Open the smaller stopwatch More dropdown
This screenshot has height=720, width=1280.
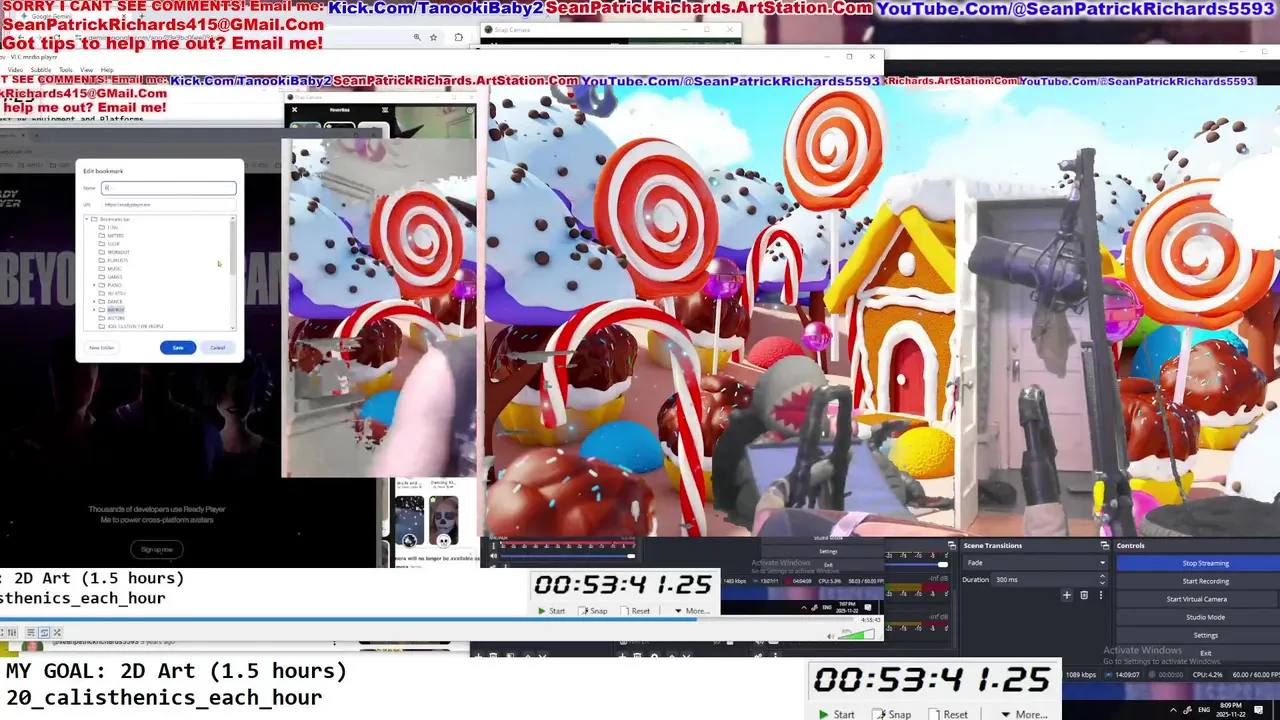click(691, 611)
